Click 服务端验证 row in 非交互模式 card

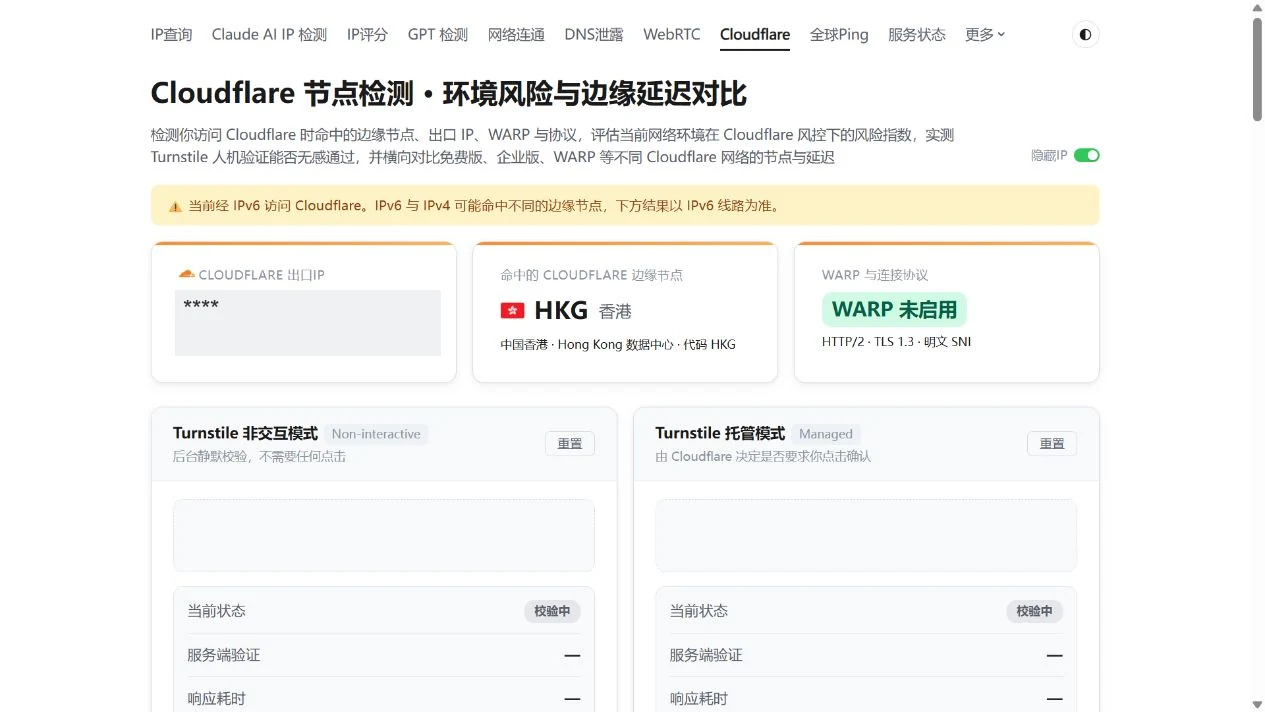(384, 655)
